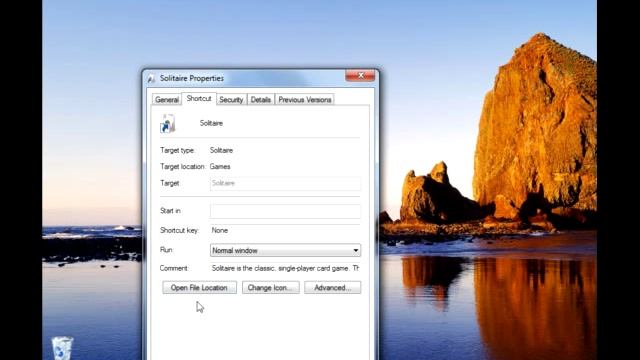
Task: Click the greyed Target field
Action: pyautogui.click(x=285, y=183)
